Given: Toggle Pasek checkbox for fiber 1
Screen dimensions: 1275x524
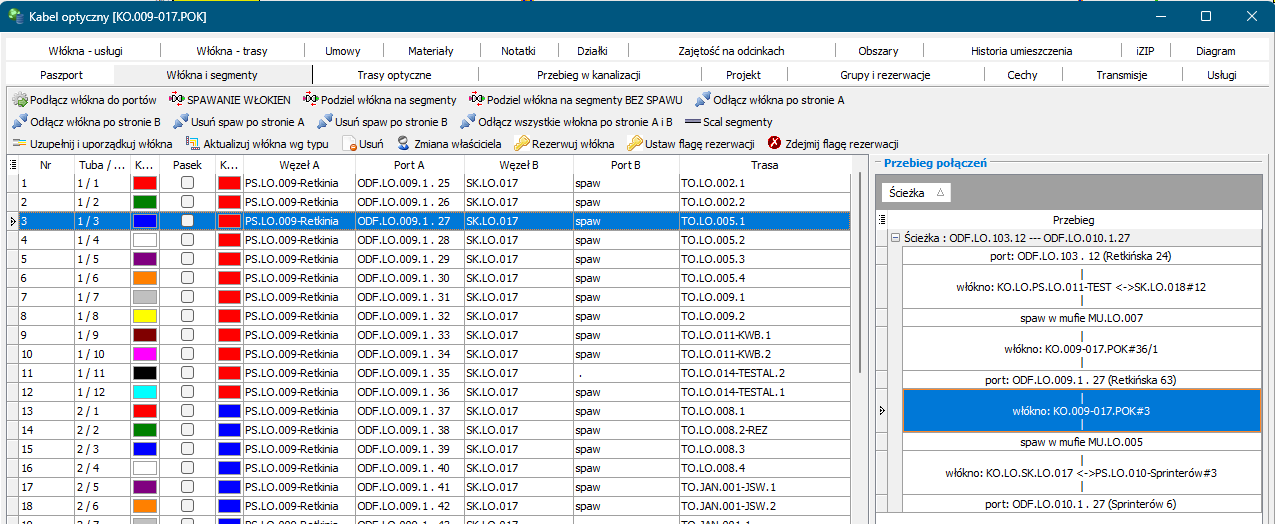Looking at the screenshot, I should tap(187, 183).
